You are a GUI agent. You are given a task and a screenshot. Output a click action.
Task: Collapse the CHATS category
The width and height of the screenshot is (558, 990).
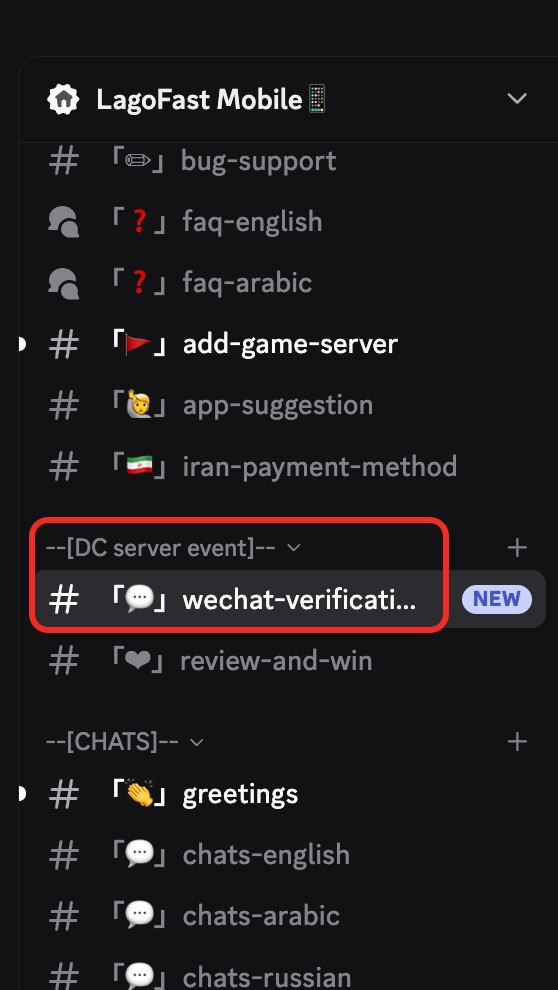tap(125, 742)
